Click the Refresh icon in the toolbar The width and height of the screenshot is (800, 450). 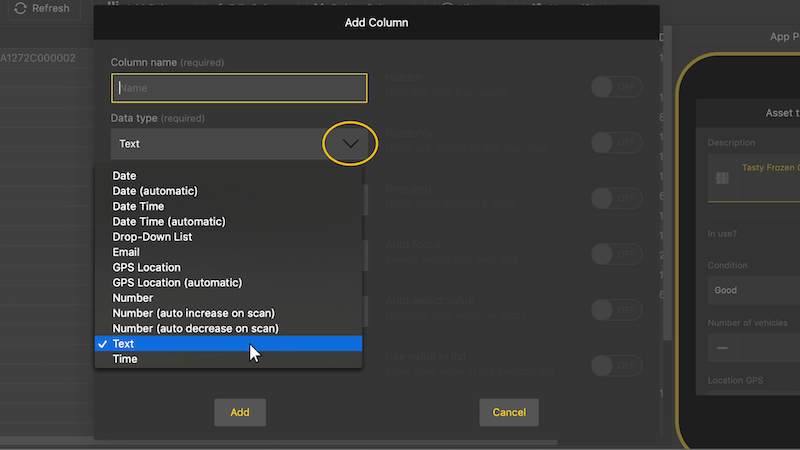(20, 8)
